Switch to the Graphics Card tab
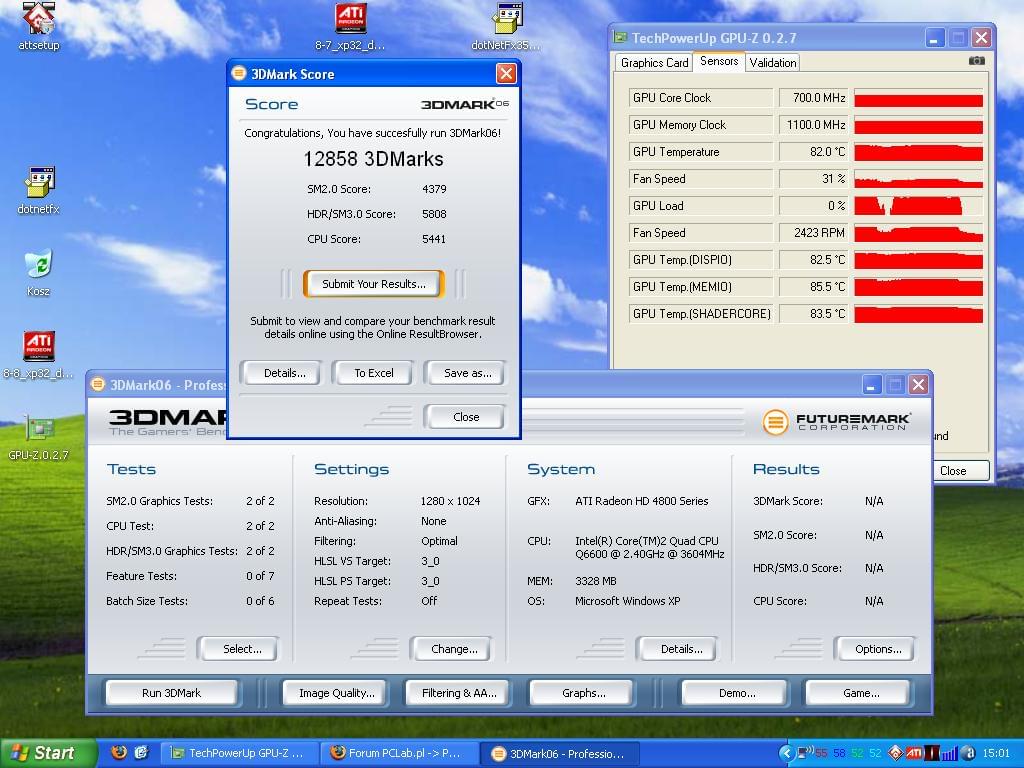The height and width of the screenshot is (768, 1024). tap(654, 62)
